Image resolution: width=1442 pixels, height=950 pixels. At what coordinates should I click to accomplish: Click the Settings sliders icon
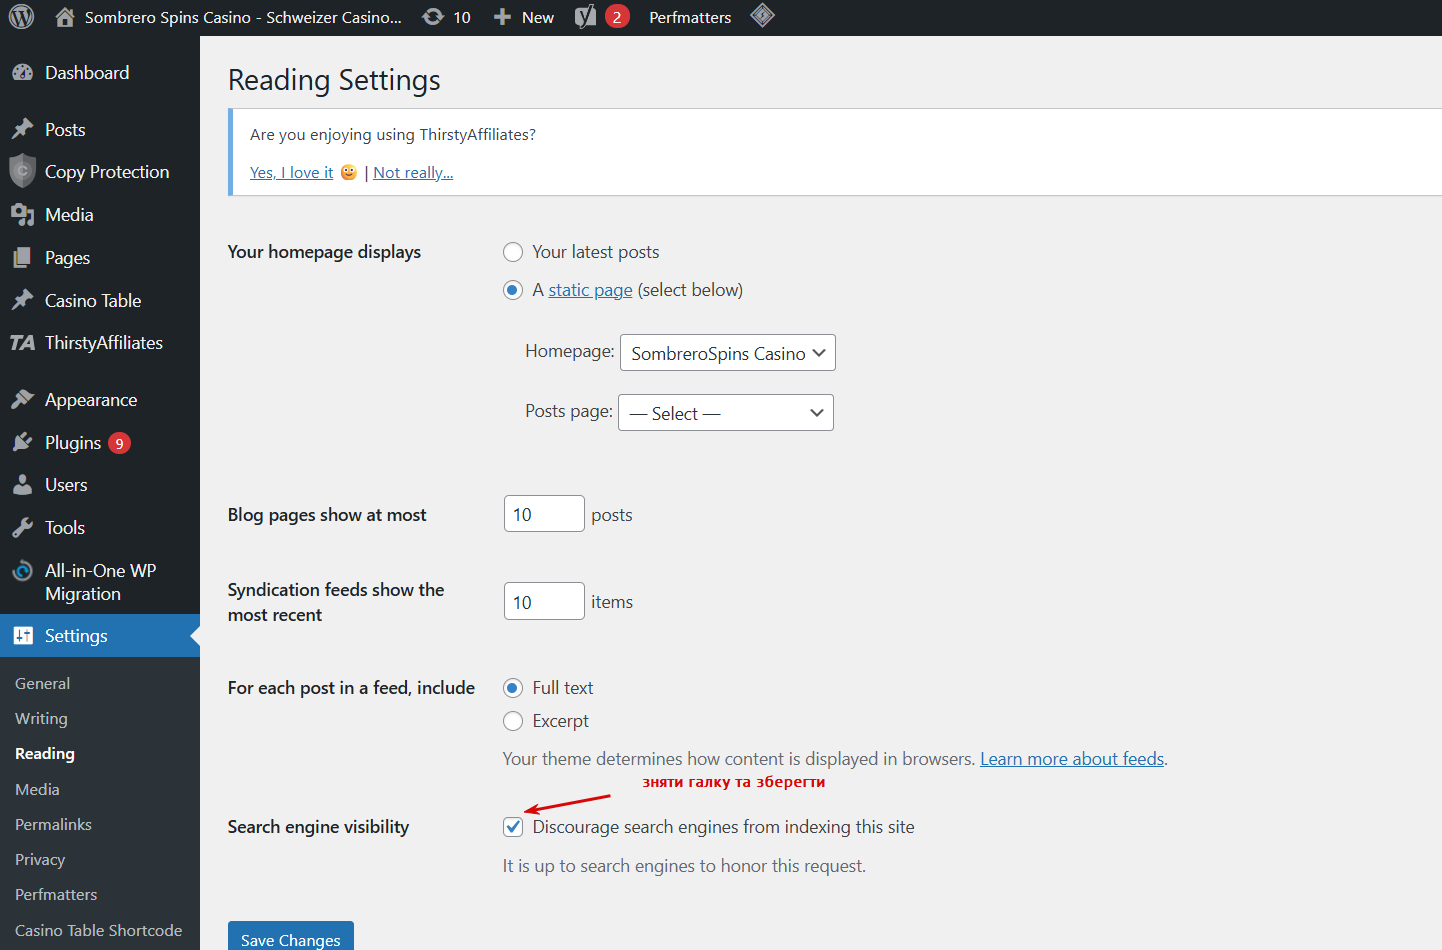[22, 636]
